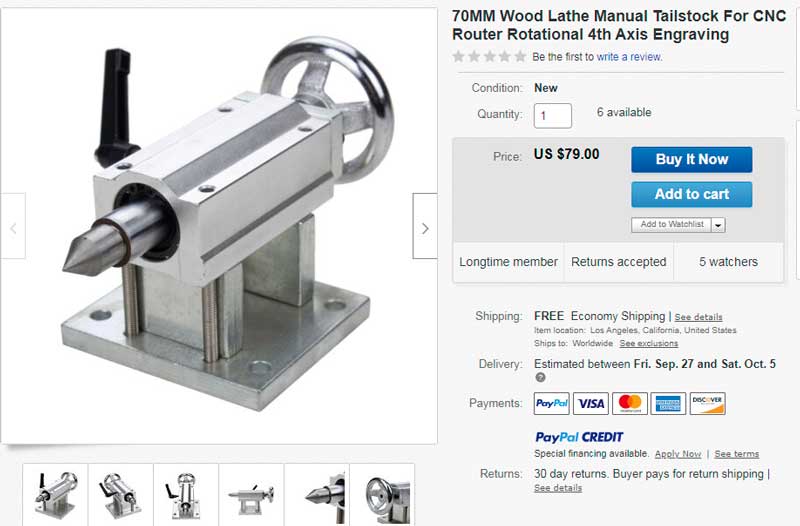
Task: Expand the Add to Watchlist dropdown arrow
Action: tap(718, 225)
